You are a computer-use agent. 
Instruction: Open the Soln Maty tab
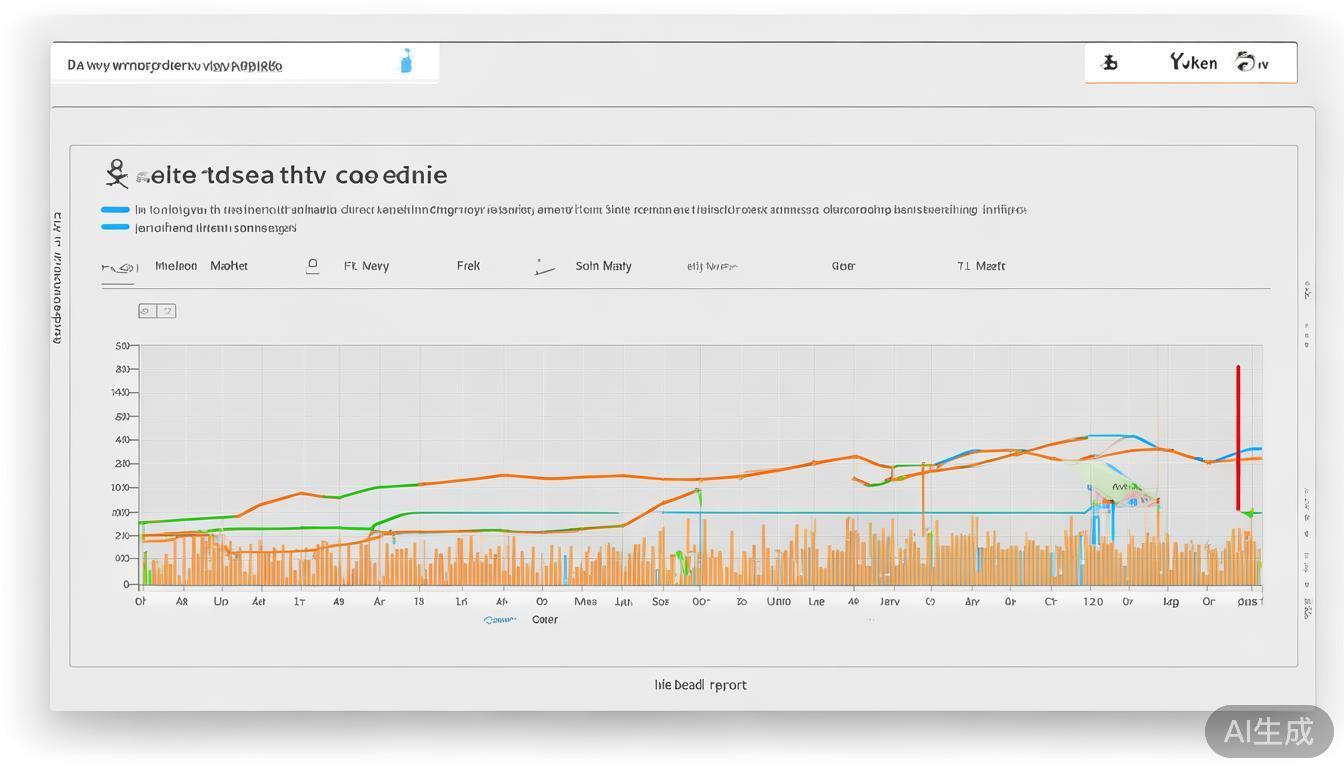click(x=603, y=266)
